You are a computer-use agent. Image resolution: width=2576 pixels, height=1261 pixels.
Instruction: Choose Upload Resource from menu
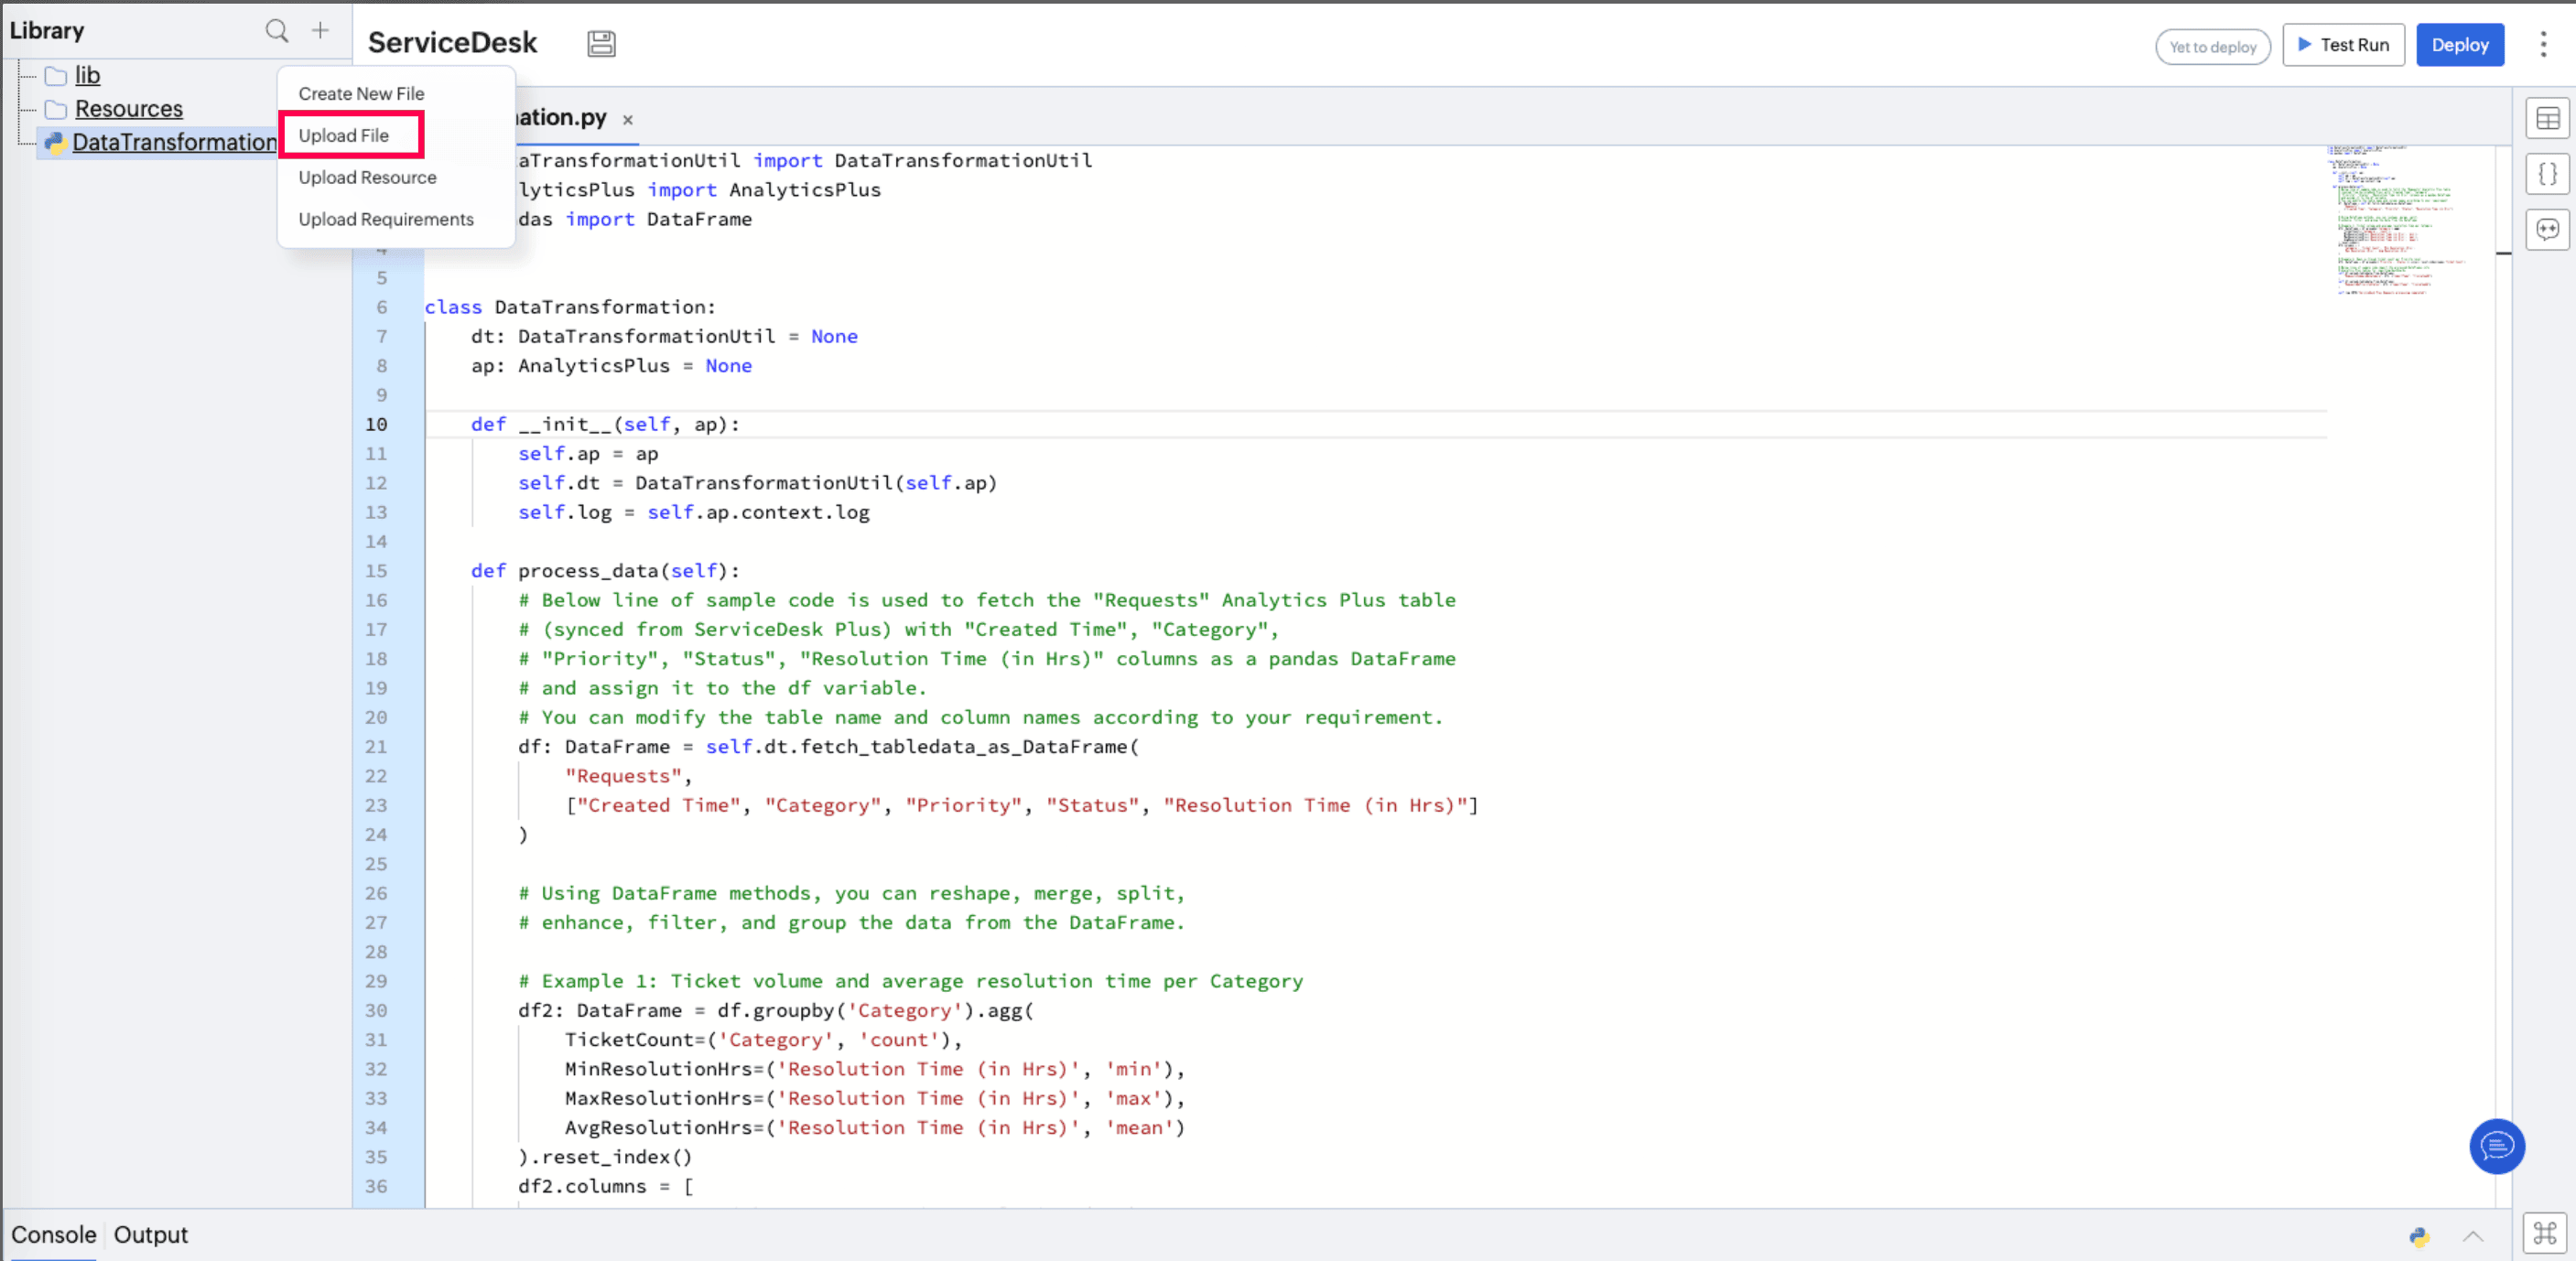(x=367, y=178)
